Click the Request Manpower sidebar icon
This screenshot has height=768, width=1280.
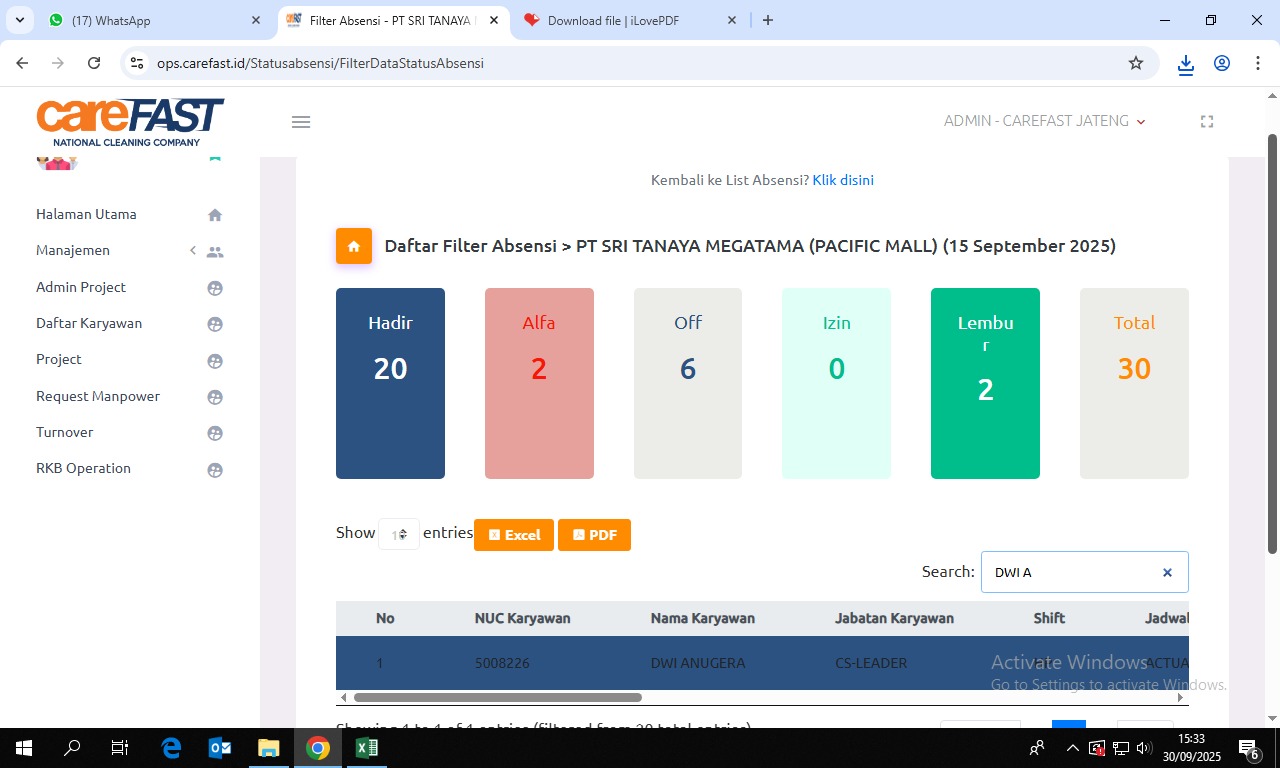click(x=214, y=397)
